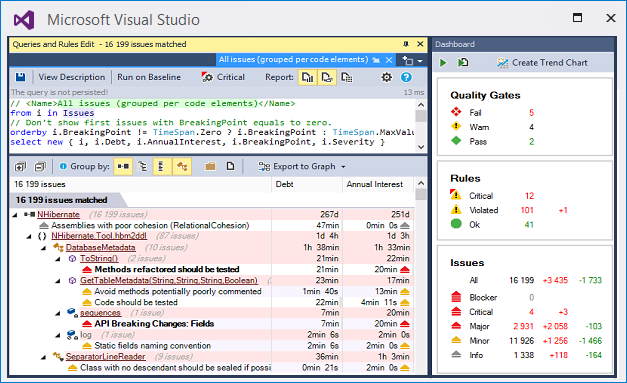This screenshot has height=383, width=627.
Task: Click the red Critical issues icon in Issues
Action: point(456,311)
